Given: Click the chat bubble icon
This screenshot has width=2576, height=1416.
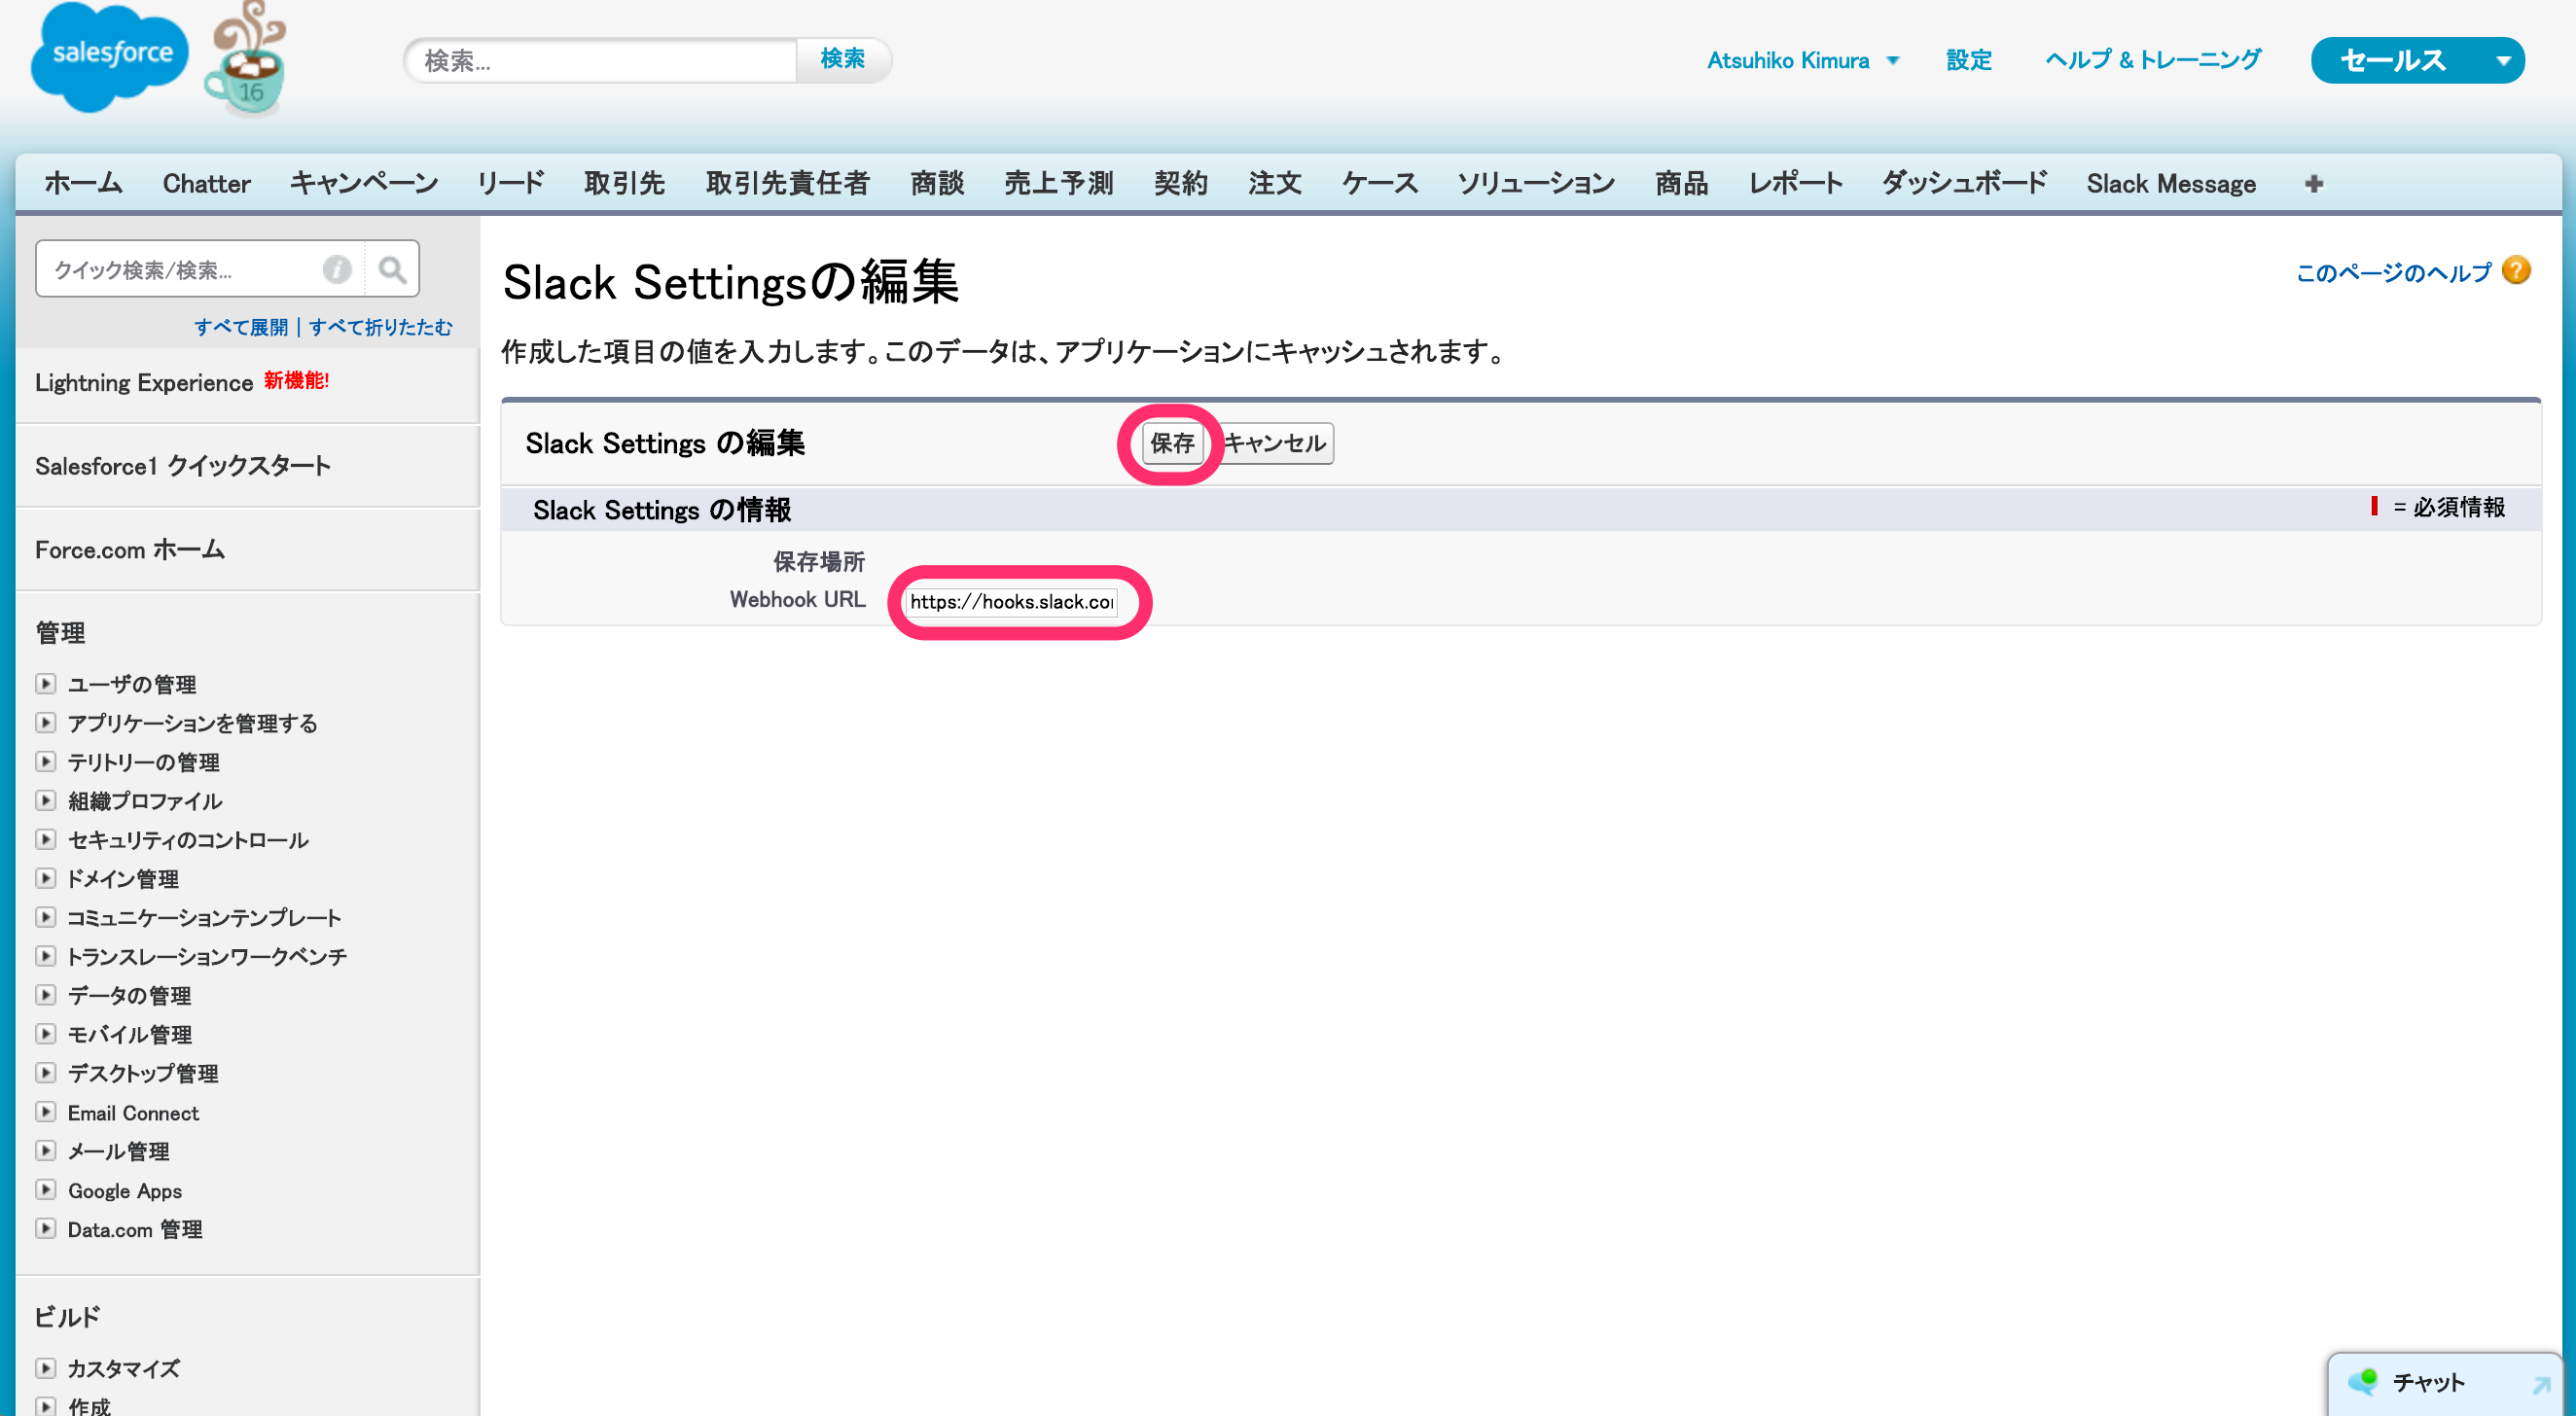Looking at the screenshot, I should click(2364, 1383).
